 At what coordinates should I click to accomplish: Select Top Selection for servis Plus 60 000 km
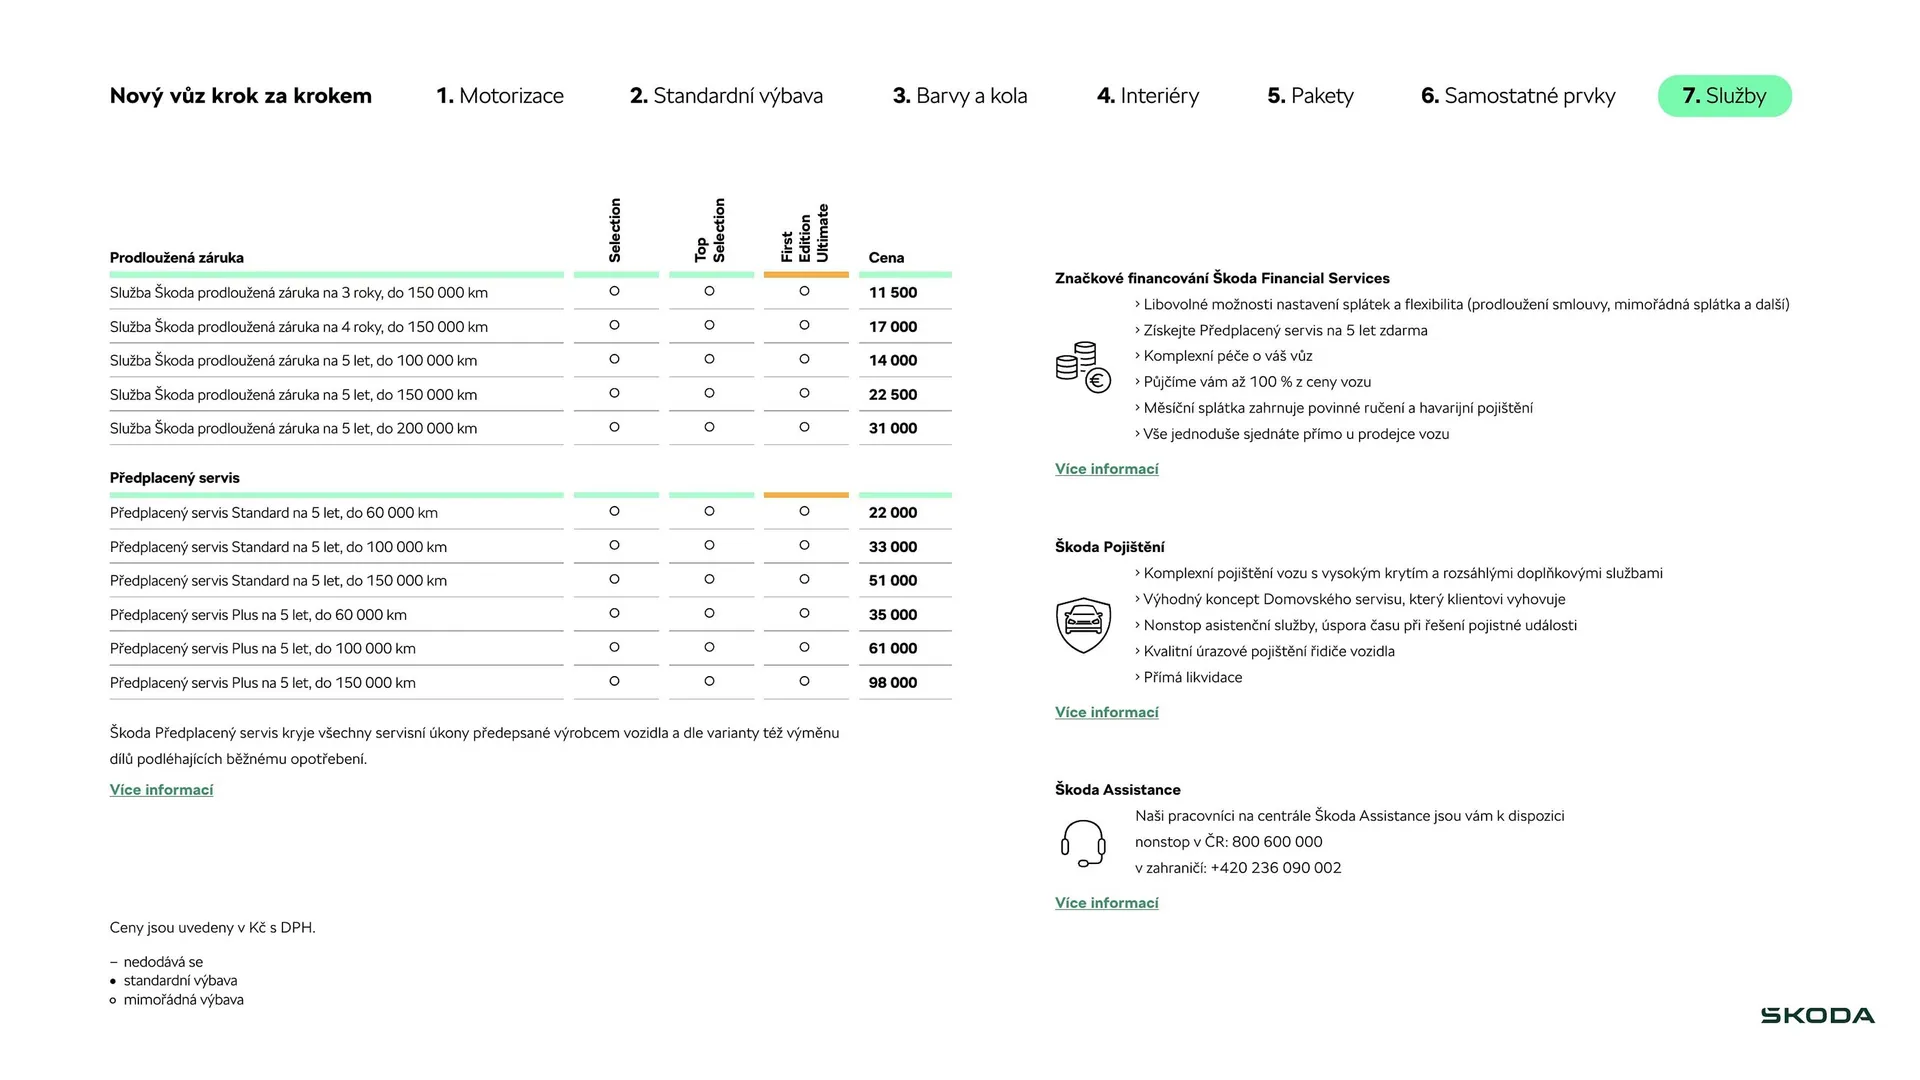709,613
